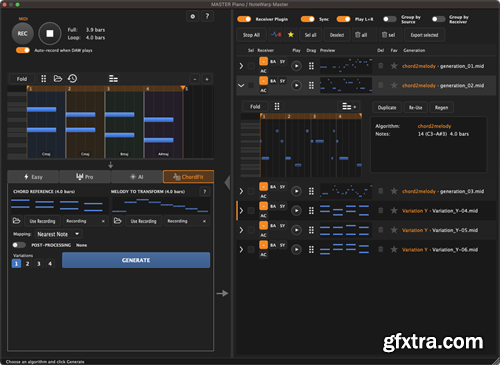Click Export selected button
500x365 pixels.
[424, 35]
